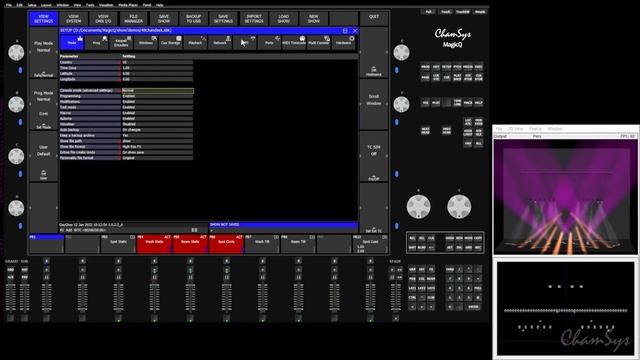Select the Wash Tilt playback
Viewport: 640px width, 360px height.
(262, 244)
